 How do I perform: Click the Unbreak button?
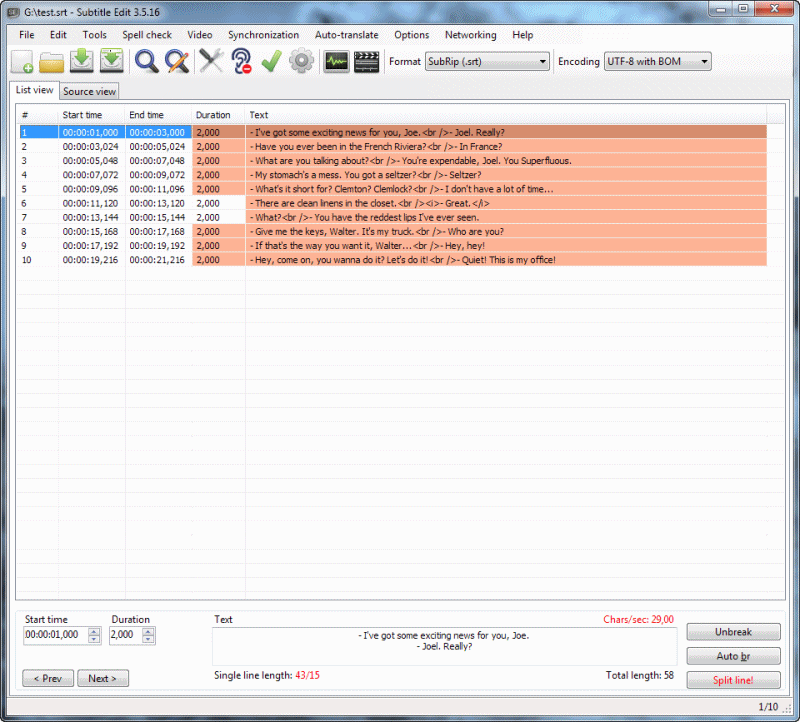point(733,632)
